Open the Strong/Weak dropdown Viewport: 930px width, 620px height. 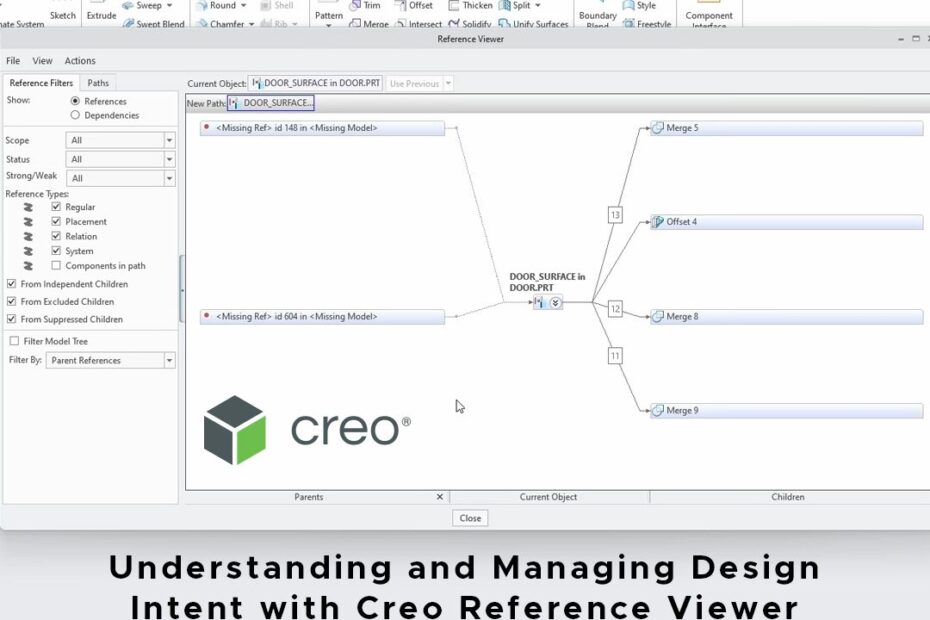click(169, 178)
